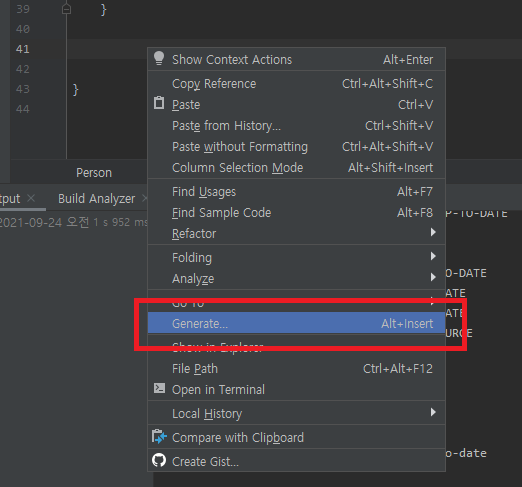This screenshot has width=522, height=487.
Task: Open the File Path menu entry
Action: [297, 369]
